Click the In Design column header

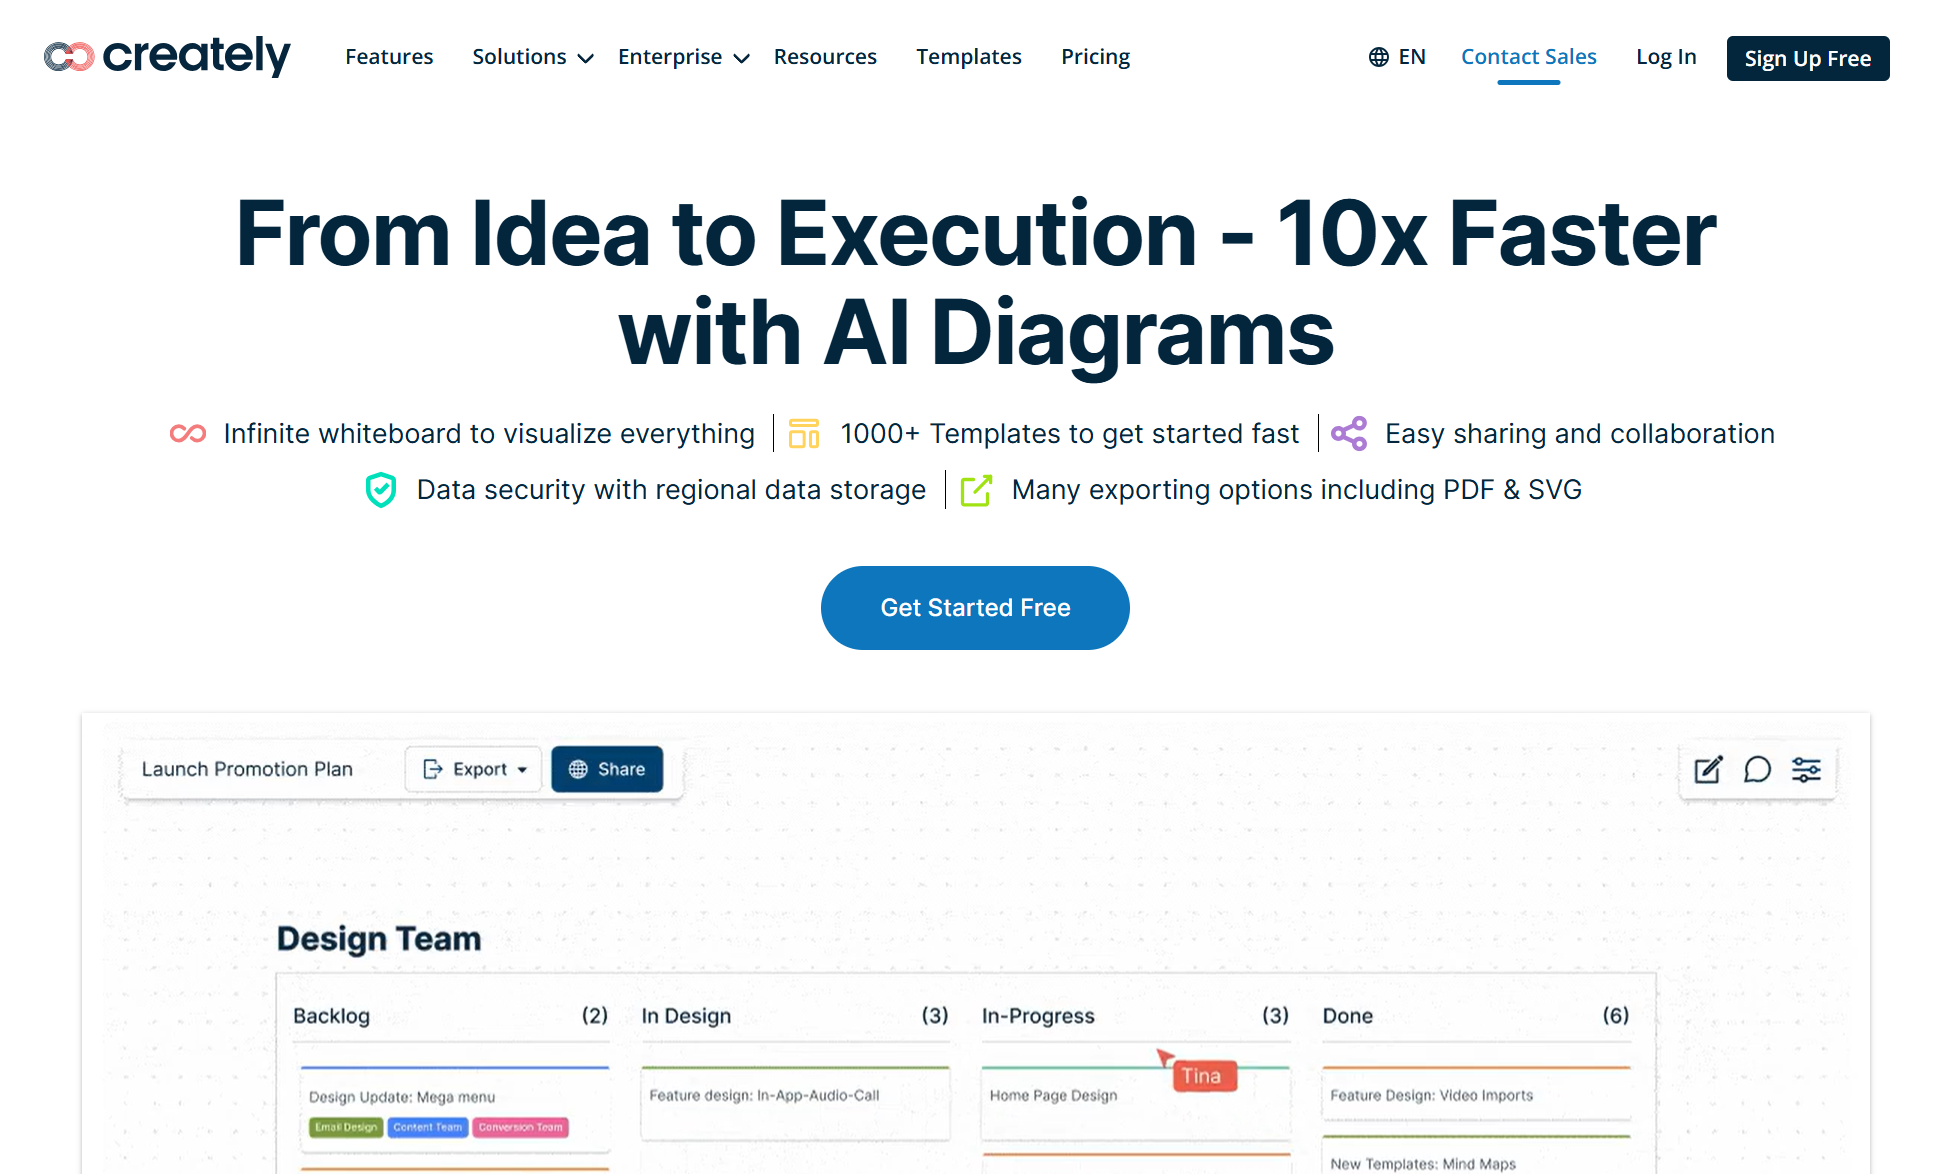686,1016
